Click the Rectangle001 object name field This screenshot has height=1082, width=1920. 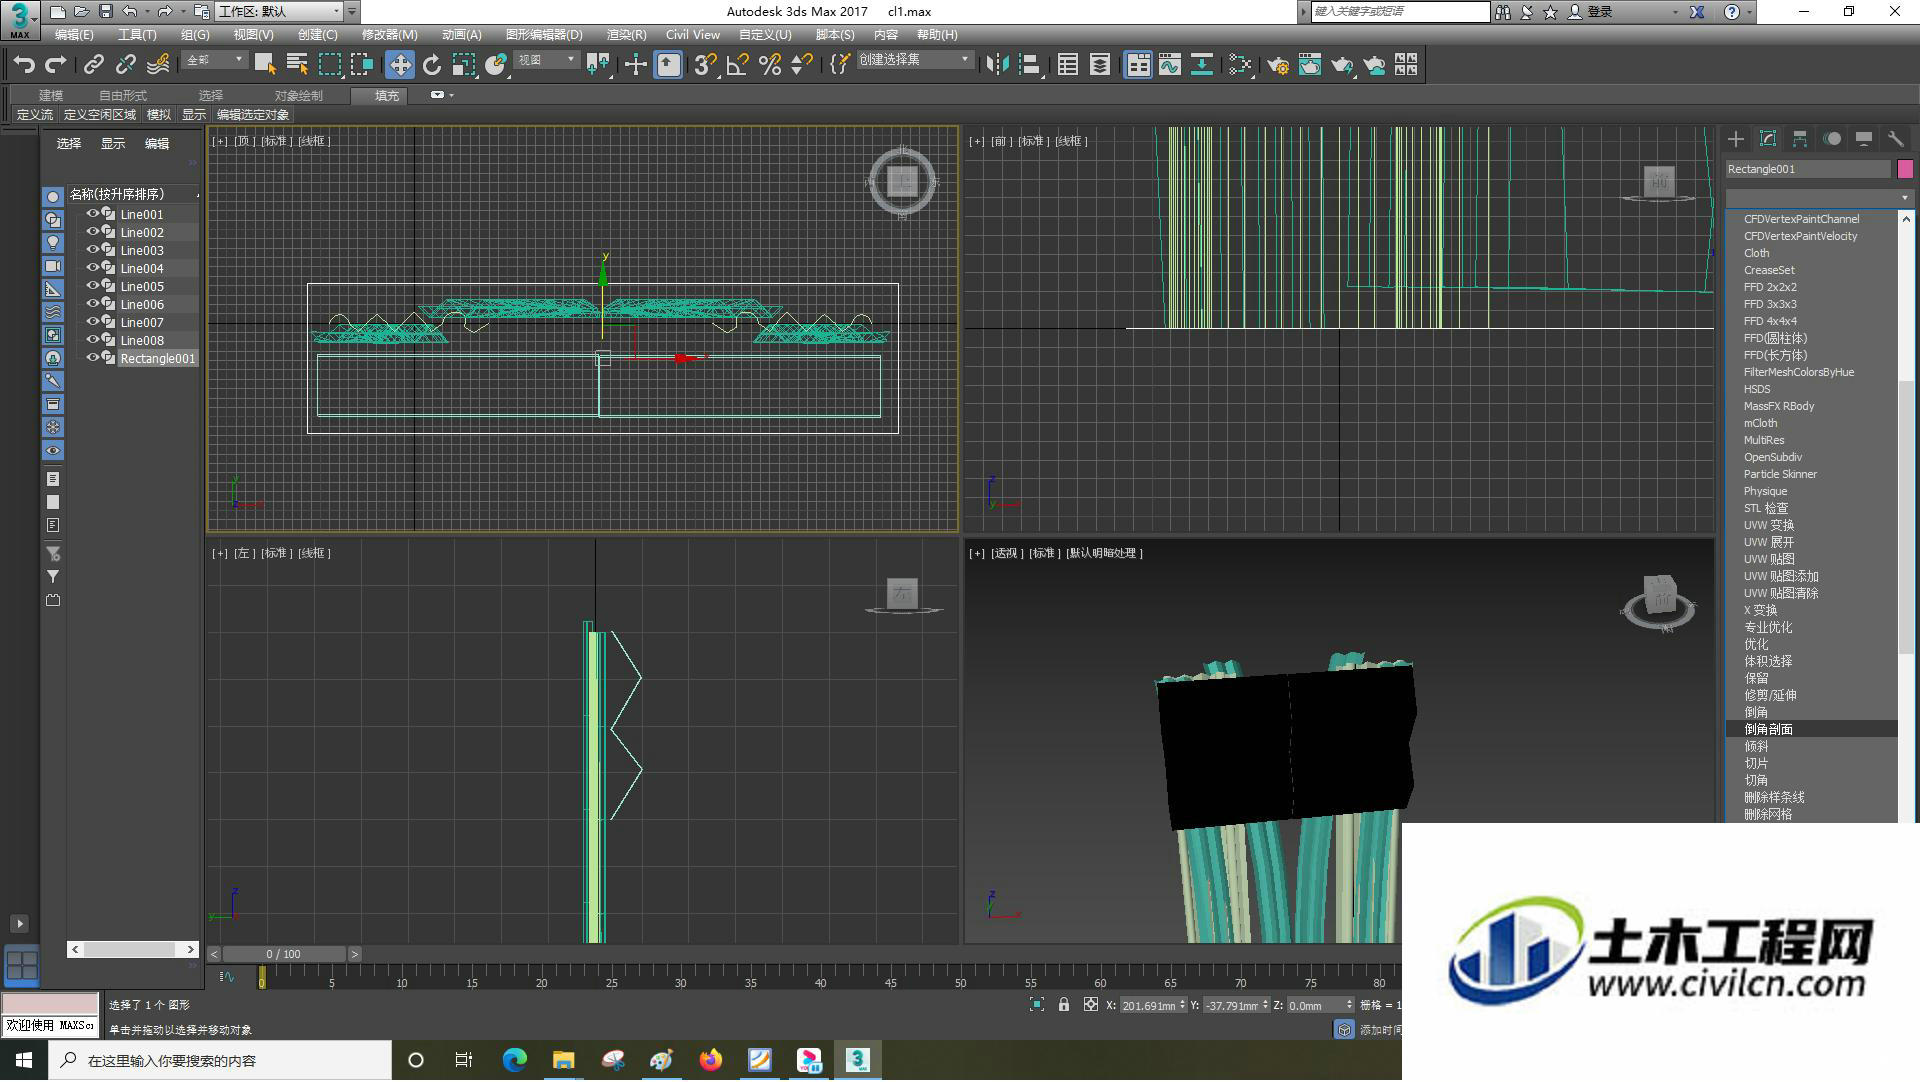click(x=1808, y=169)
